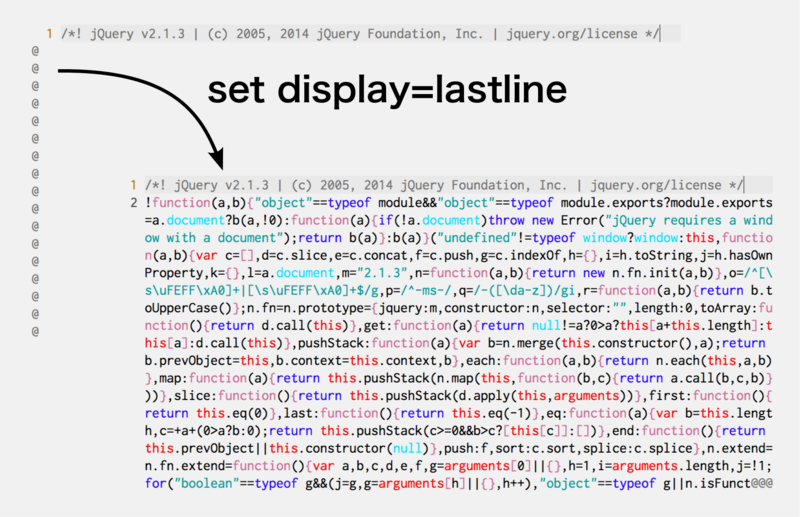Viewport: 800px width, 517px height.
Task: Click the row starting with ))},slice:function()
Action: (x=458, y=396)
